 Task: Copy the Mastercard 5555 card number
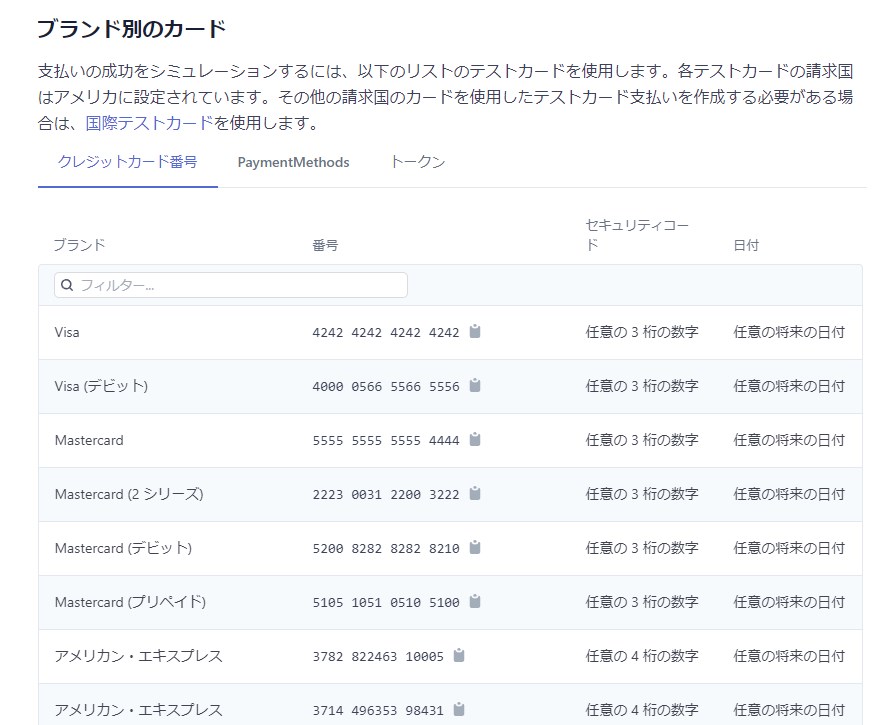[475, 439]
